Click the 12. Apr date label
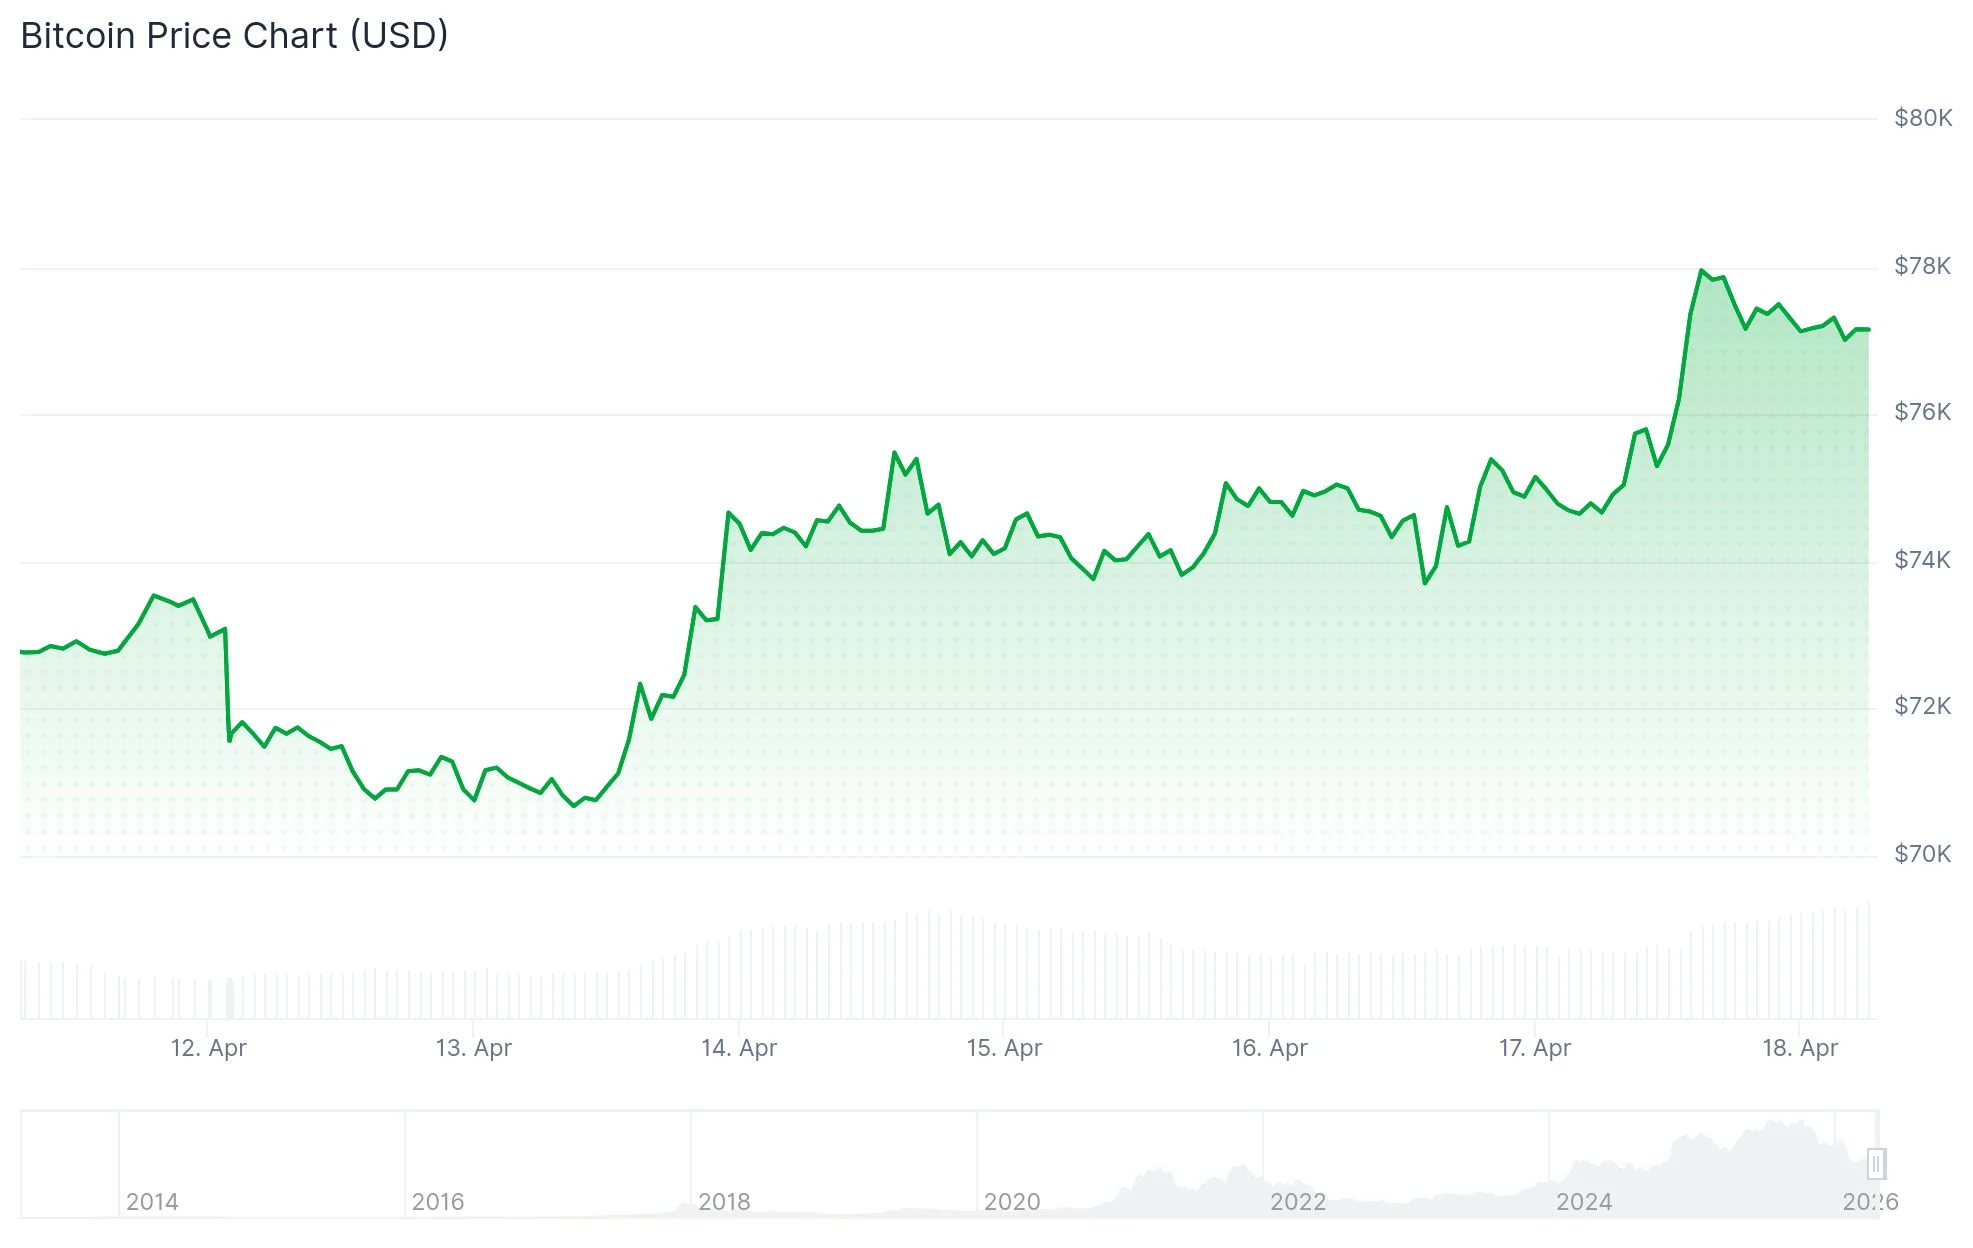Image resolution: width=1973 pixels, height=1248 pixels. click(x=208, y=1048)
